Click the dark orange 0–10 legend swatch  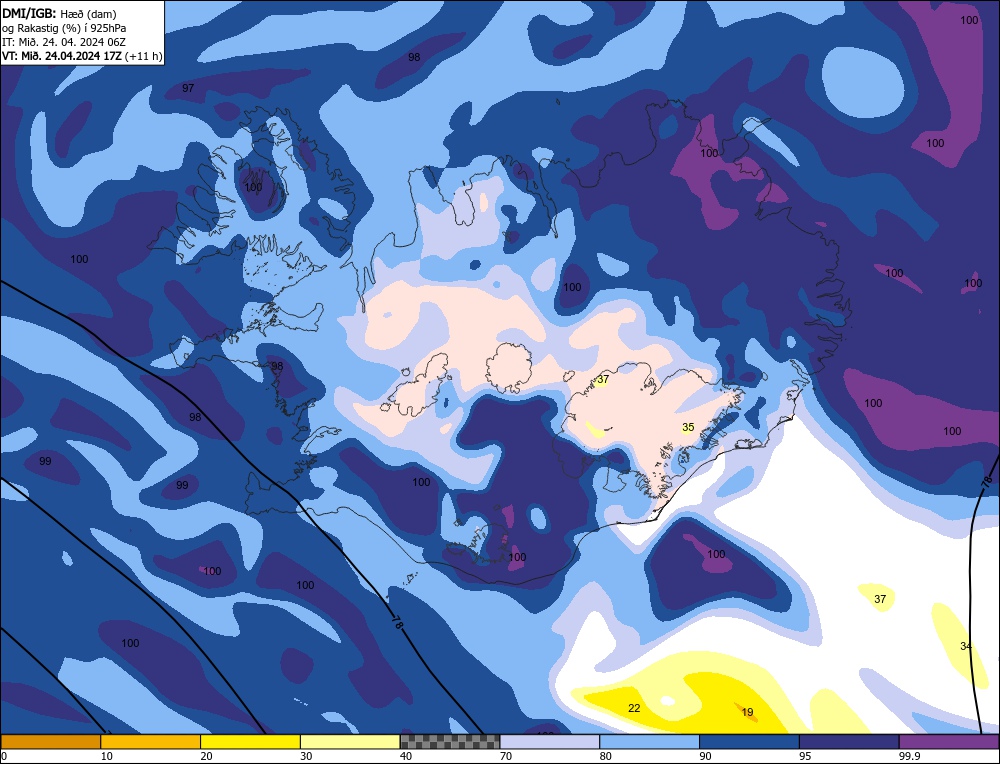coord(51,741)
